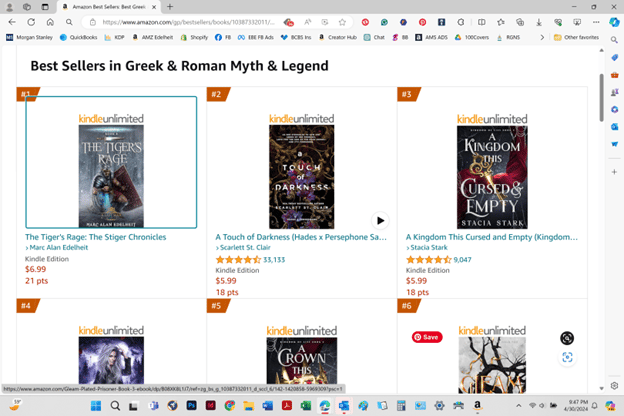Open the Read aloud icon in address bar
624x416 pixels.
(x=308, y=22)
